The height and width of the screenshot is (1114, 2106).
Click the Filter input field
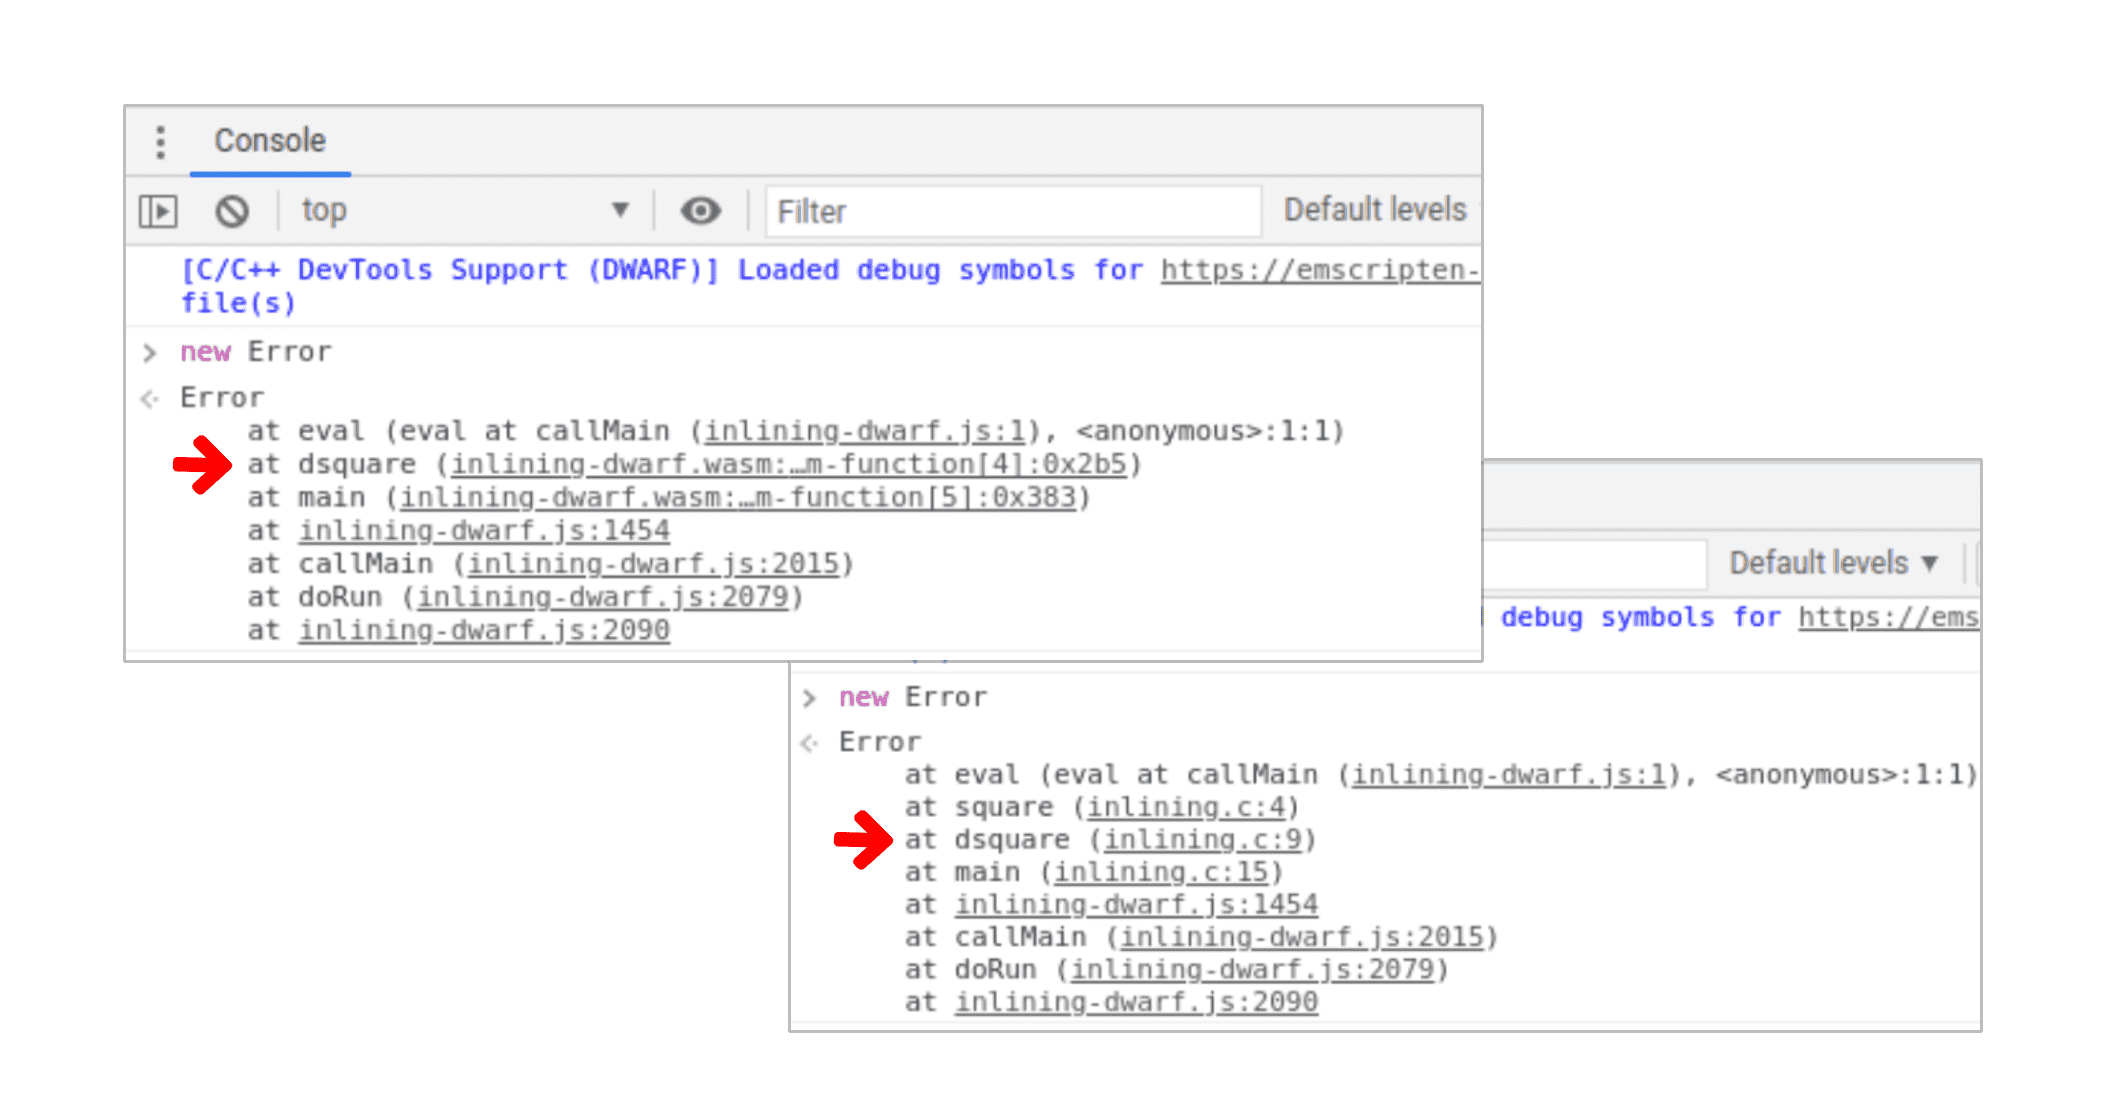coord(975,212)
